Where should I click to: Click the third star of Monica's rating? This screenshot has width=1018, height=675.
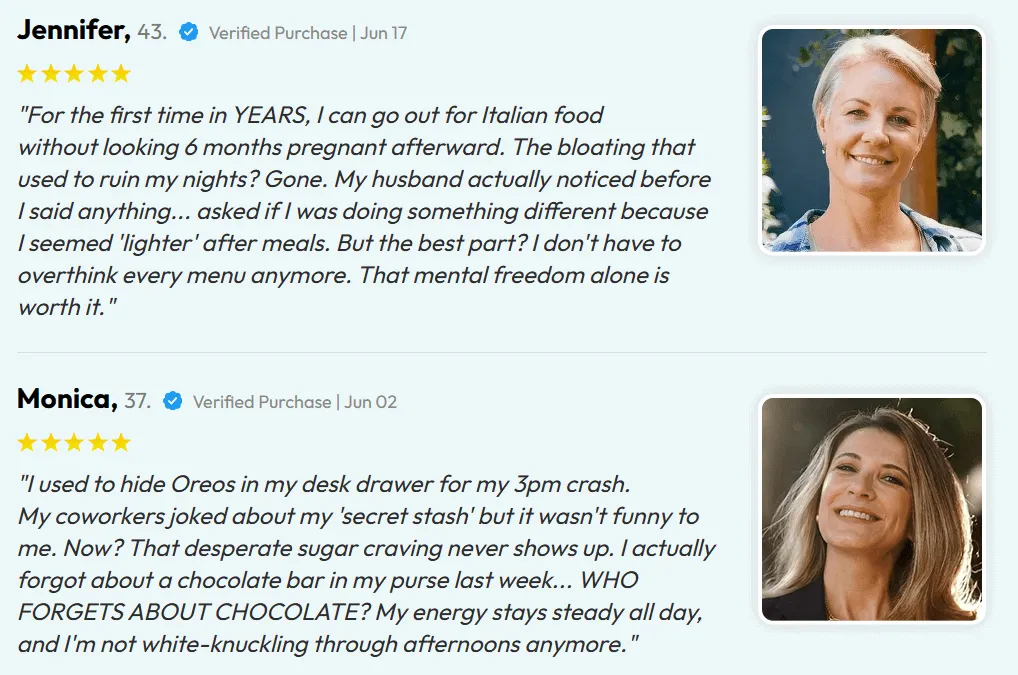pyautogui.click(x=74, y=443)
